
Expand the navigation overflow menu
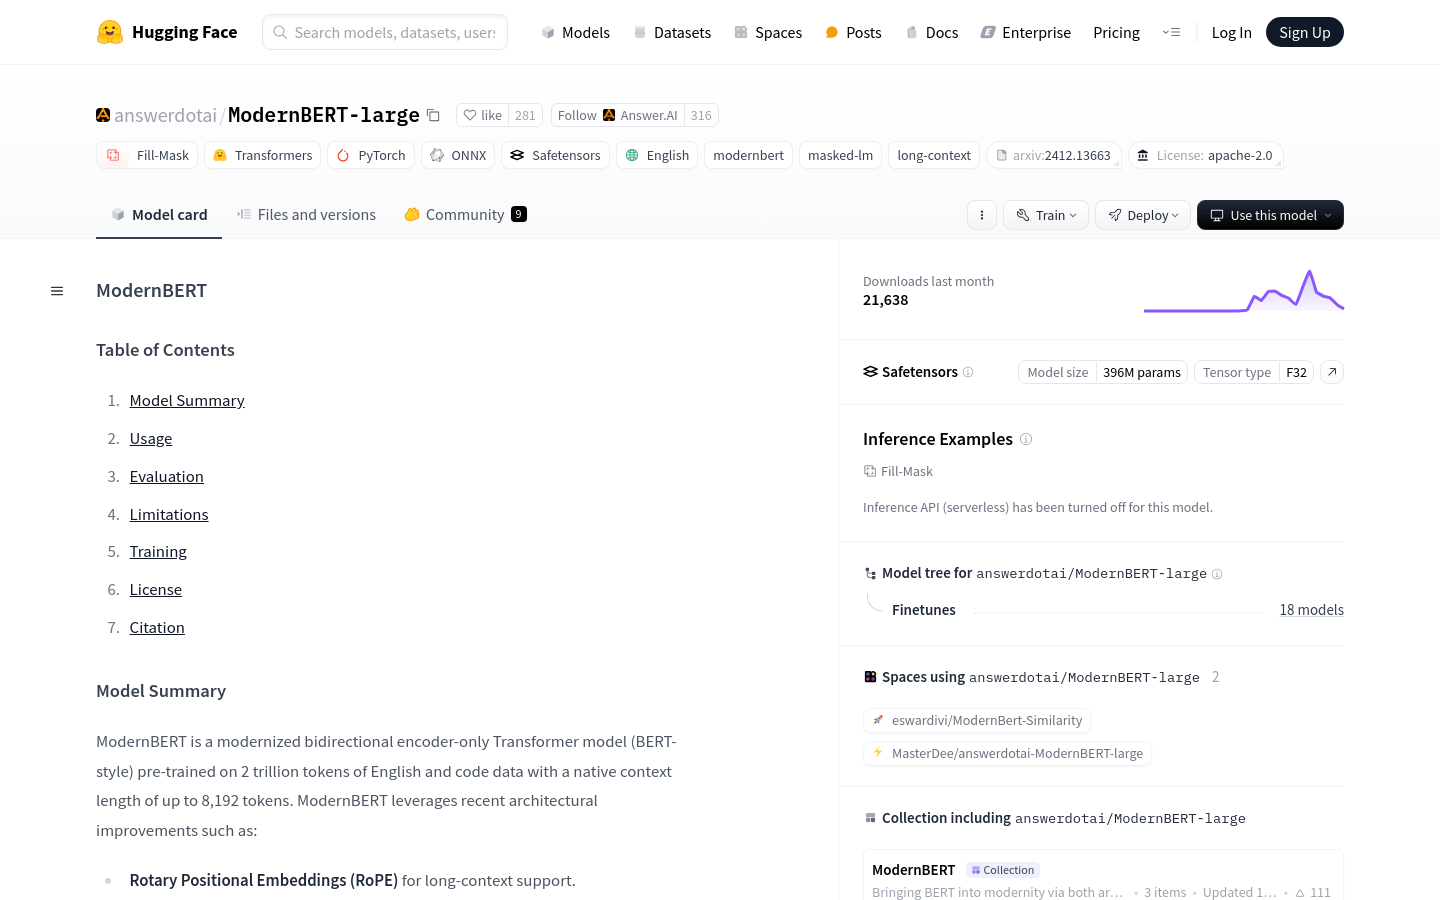(1171, 32)
